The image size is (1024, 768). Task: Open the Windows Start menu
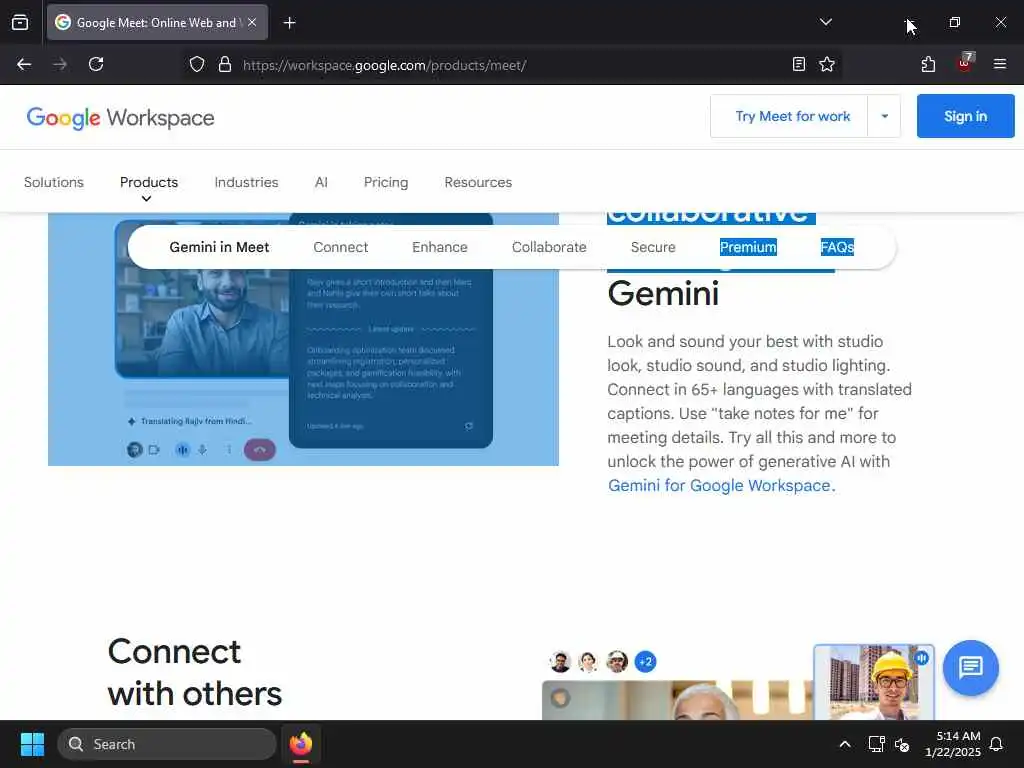pos(32,744)
